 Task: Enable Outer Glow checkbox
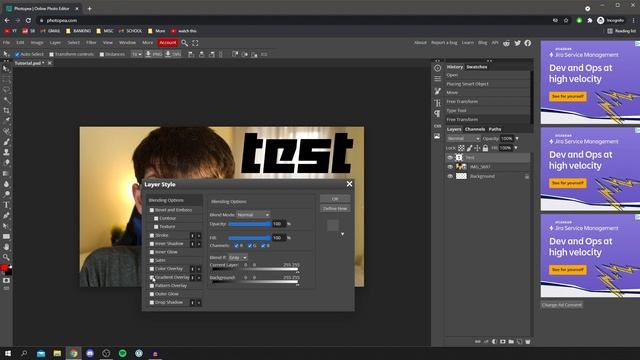[152, 294]
